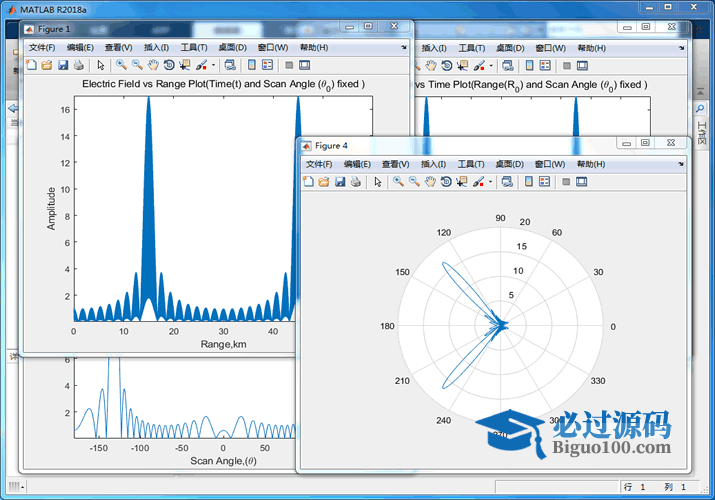The image size is (715, 500).
Task: Click the Figure 4 title bar
Action: click(x=450, y=145)
